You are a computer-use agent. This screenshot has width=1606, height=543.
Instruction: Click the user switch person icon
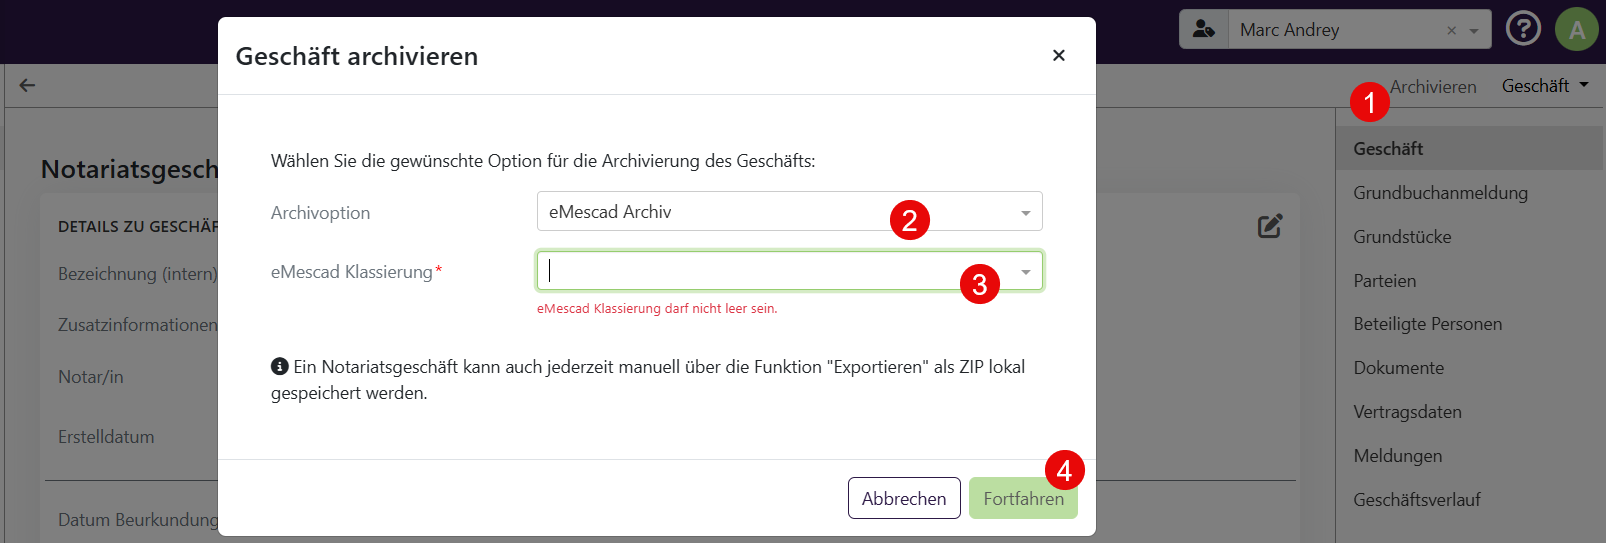(x=1204, y=30)
